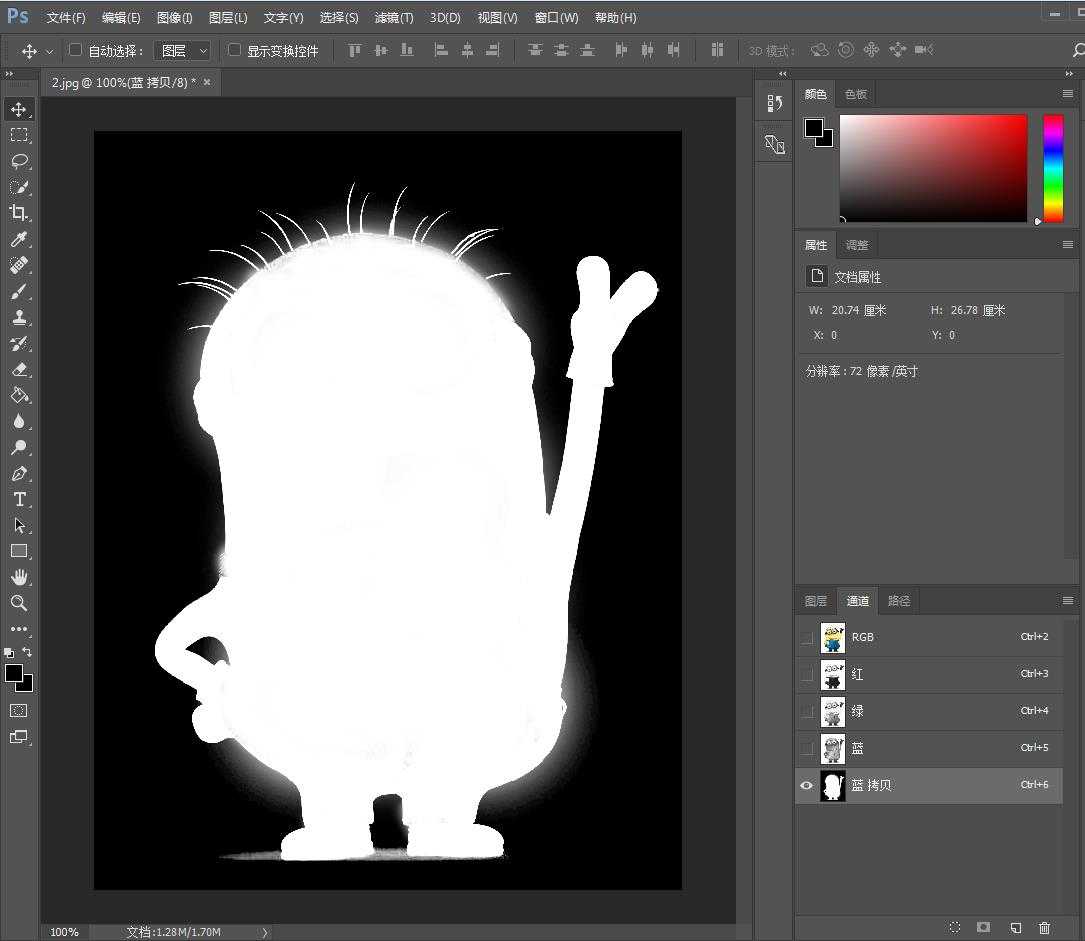This screenshot has width=1085, height=941.
Task: Pick a hue on the rainbow slider
Action: click(x=1053, y=169)
